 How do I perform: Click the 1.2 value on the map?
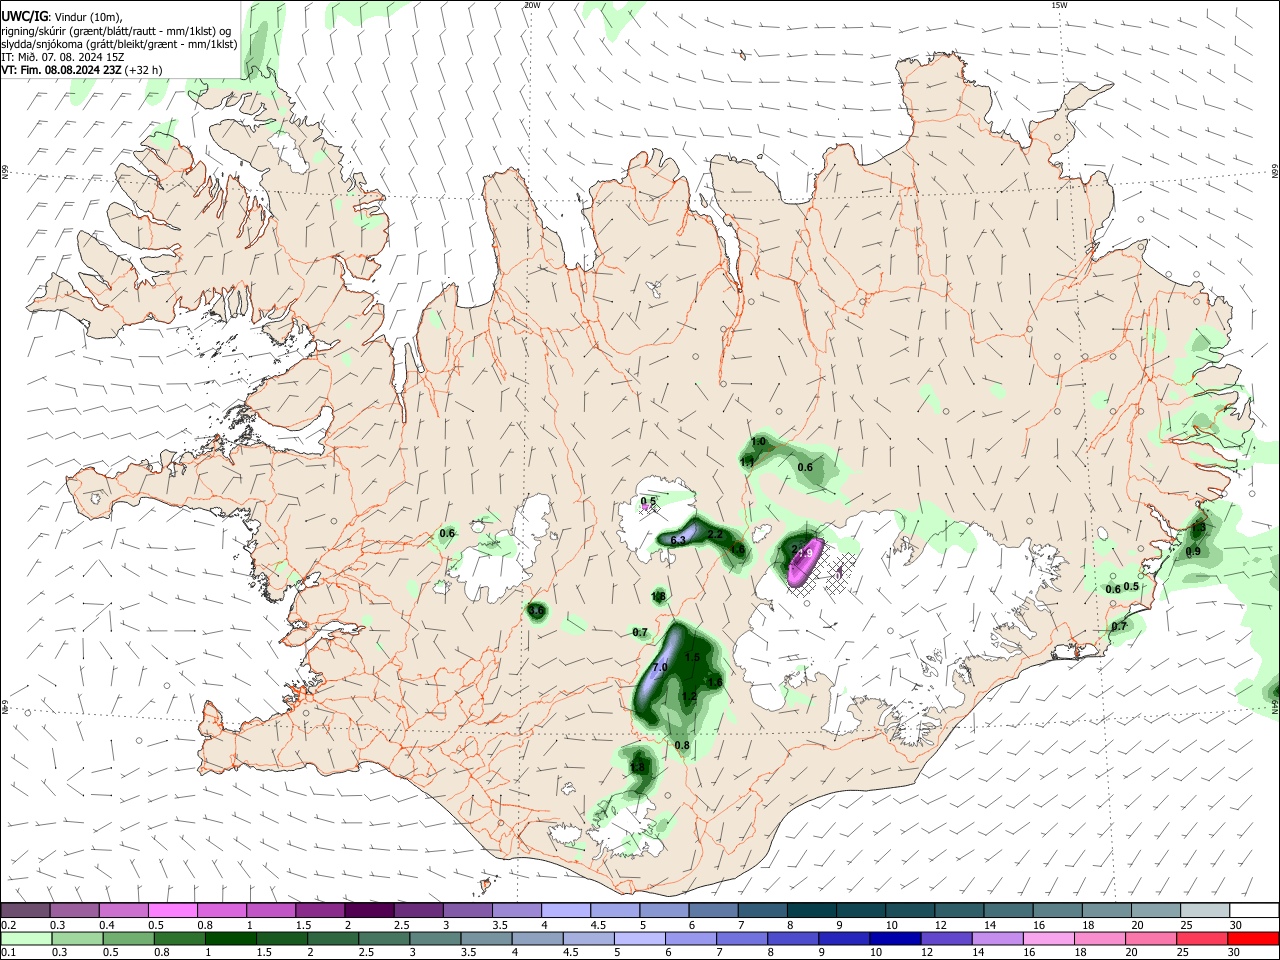tap(689, 696)
